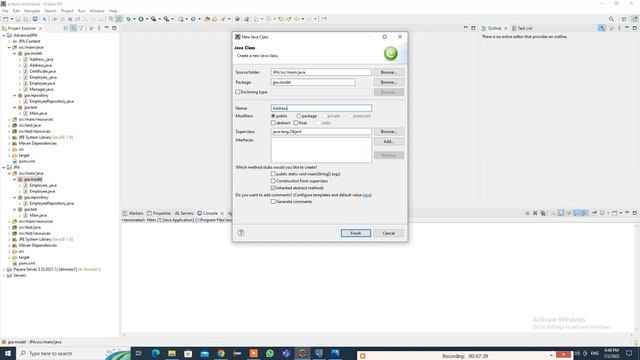Open the File menu
Image resolution: width=640 pixels, height=360 pixels.
point(5,11)
